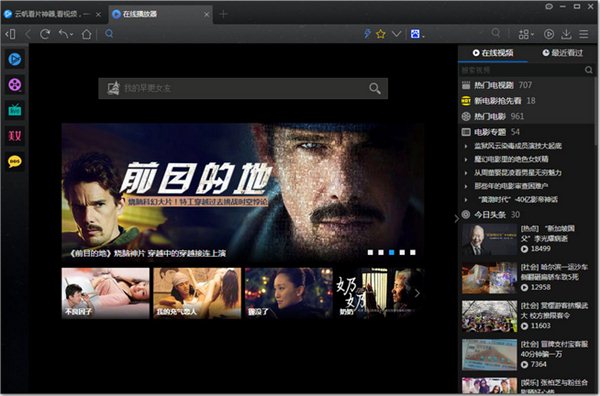Expand the address bar history chevron
The width and height of the screenshot is (600, 396).
tap(396, 34)
